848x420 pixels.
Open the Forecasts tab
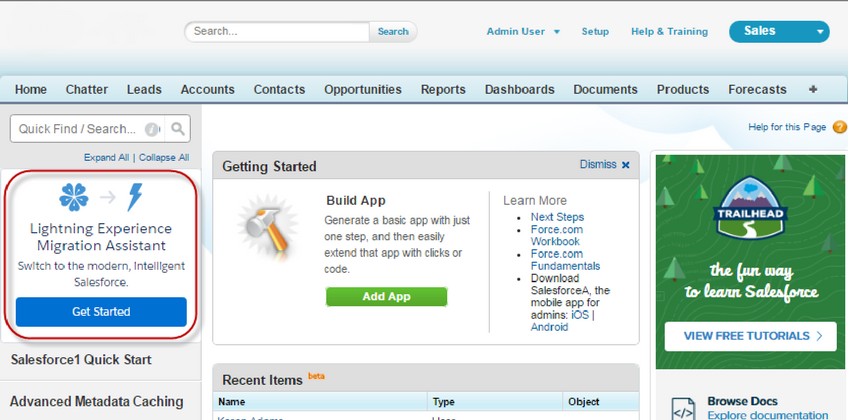pyautogui.click(x=757, y=90)
